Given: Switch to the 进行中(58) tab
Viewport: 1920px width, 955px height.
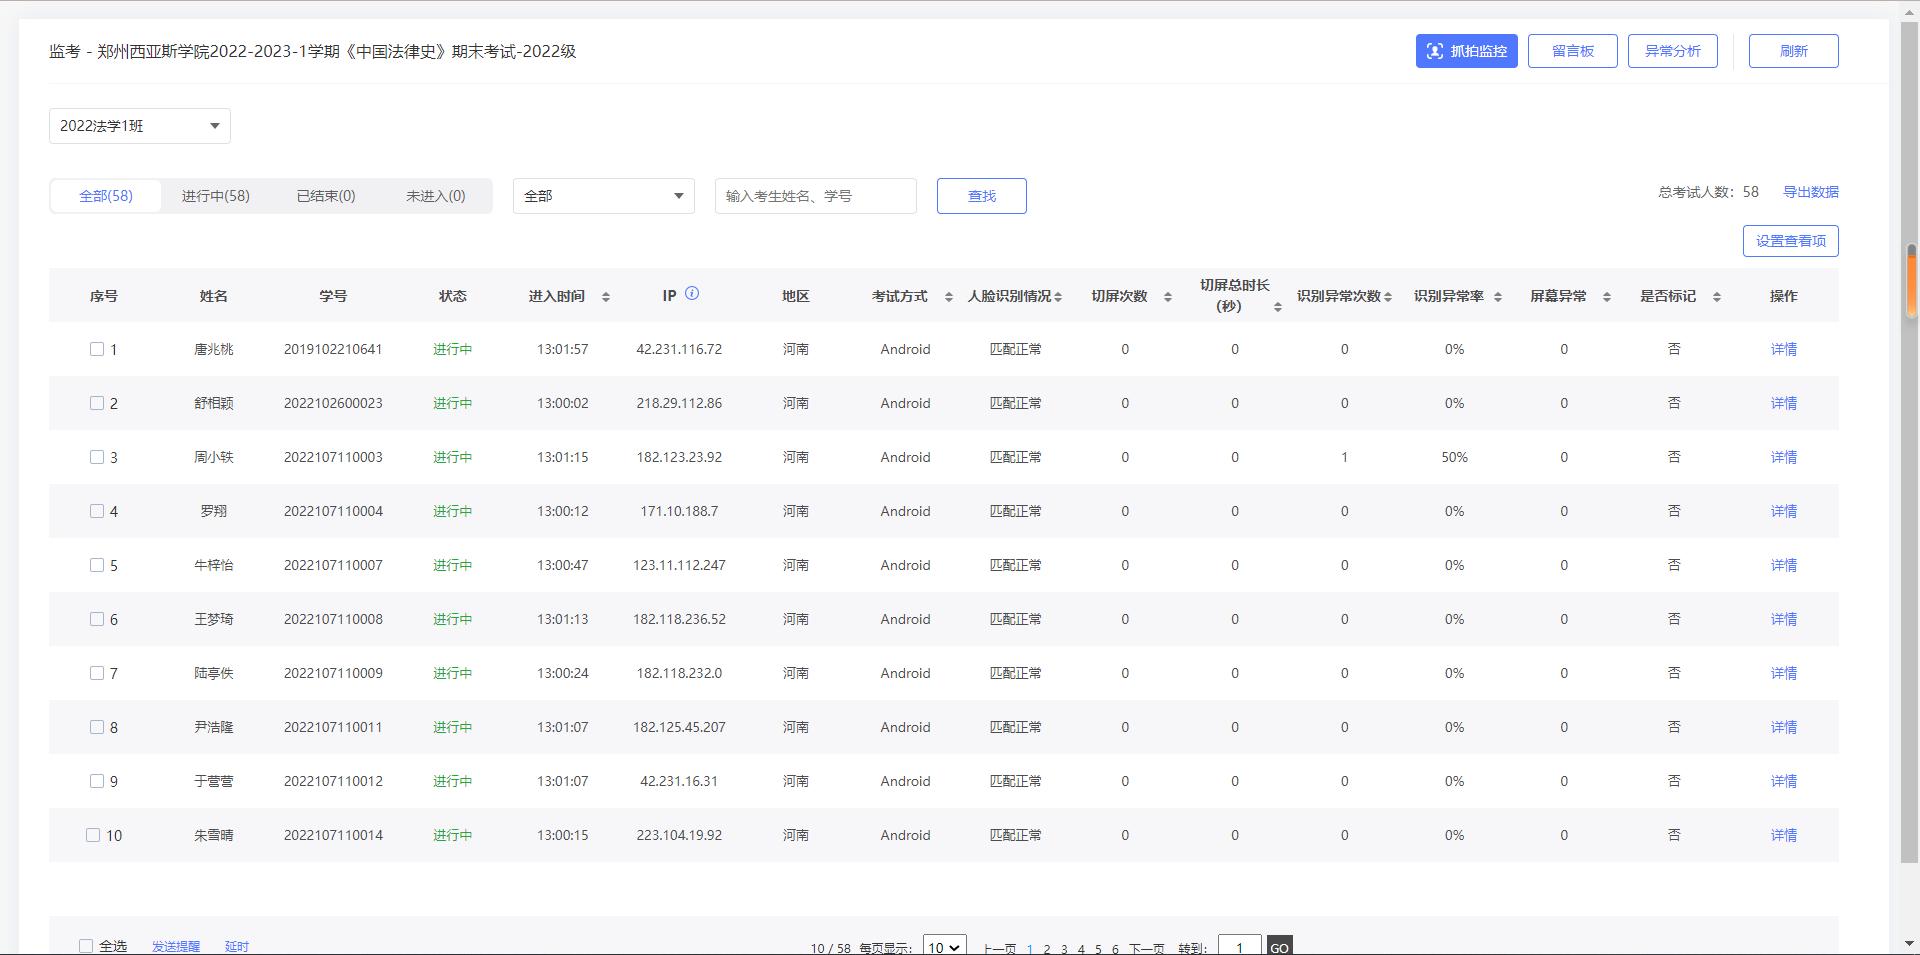Looking at the screenshot, I should (216, 196).
